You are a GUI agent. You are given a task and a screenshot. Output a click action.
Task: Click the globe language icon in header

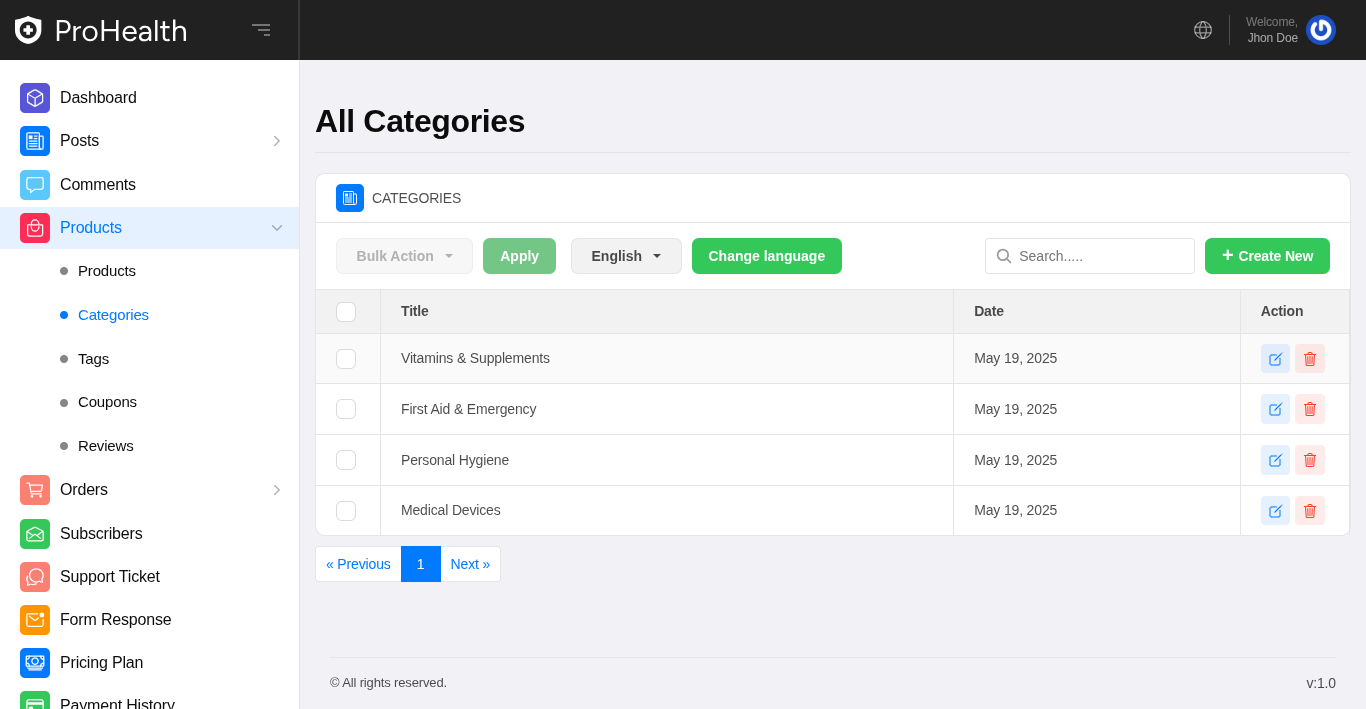tap(1203, 30)
